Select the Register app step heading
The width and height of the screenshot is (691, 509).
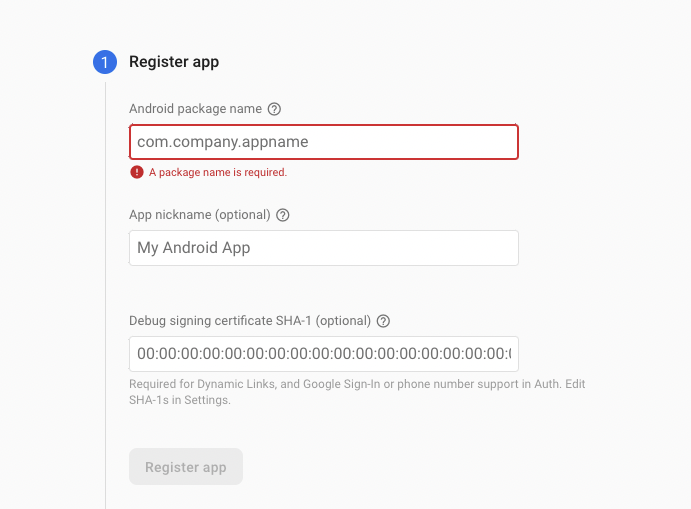tap(174, 62)
